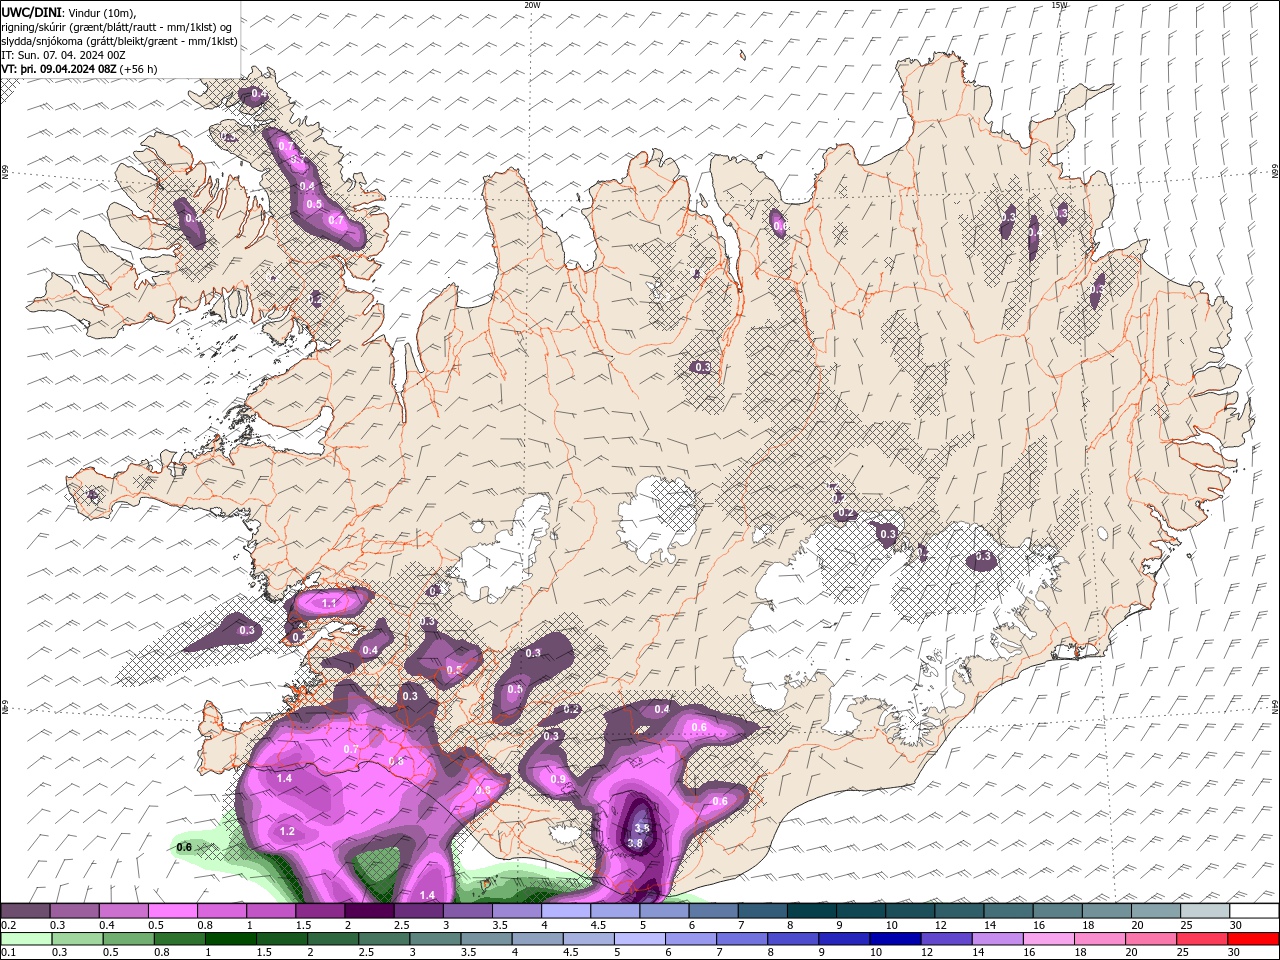
Task: Click the light pink bottom-row swatch labeled 16
Action: click(1048, 939)
